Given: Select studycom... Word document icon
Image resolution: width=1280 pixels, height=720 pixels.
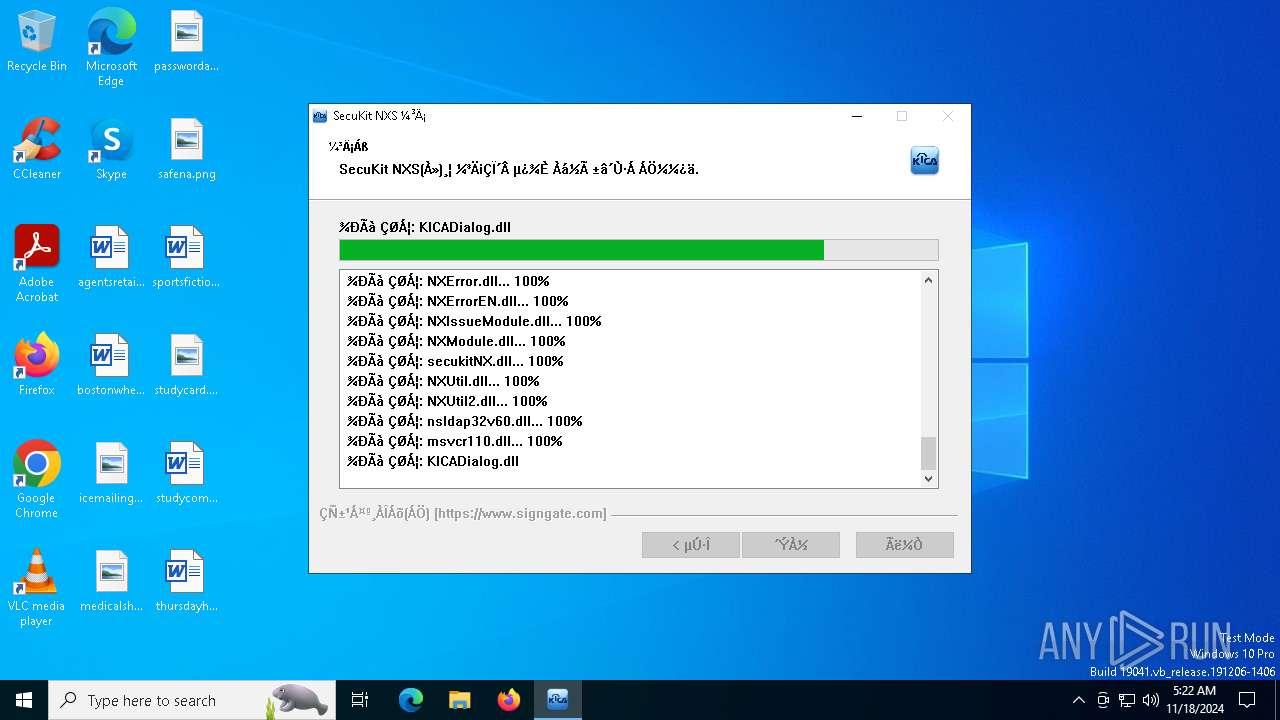Looking at the screenshot, I should tap(186, 474).
